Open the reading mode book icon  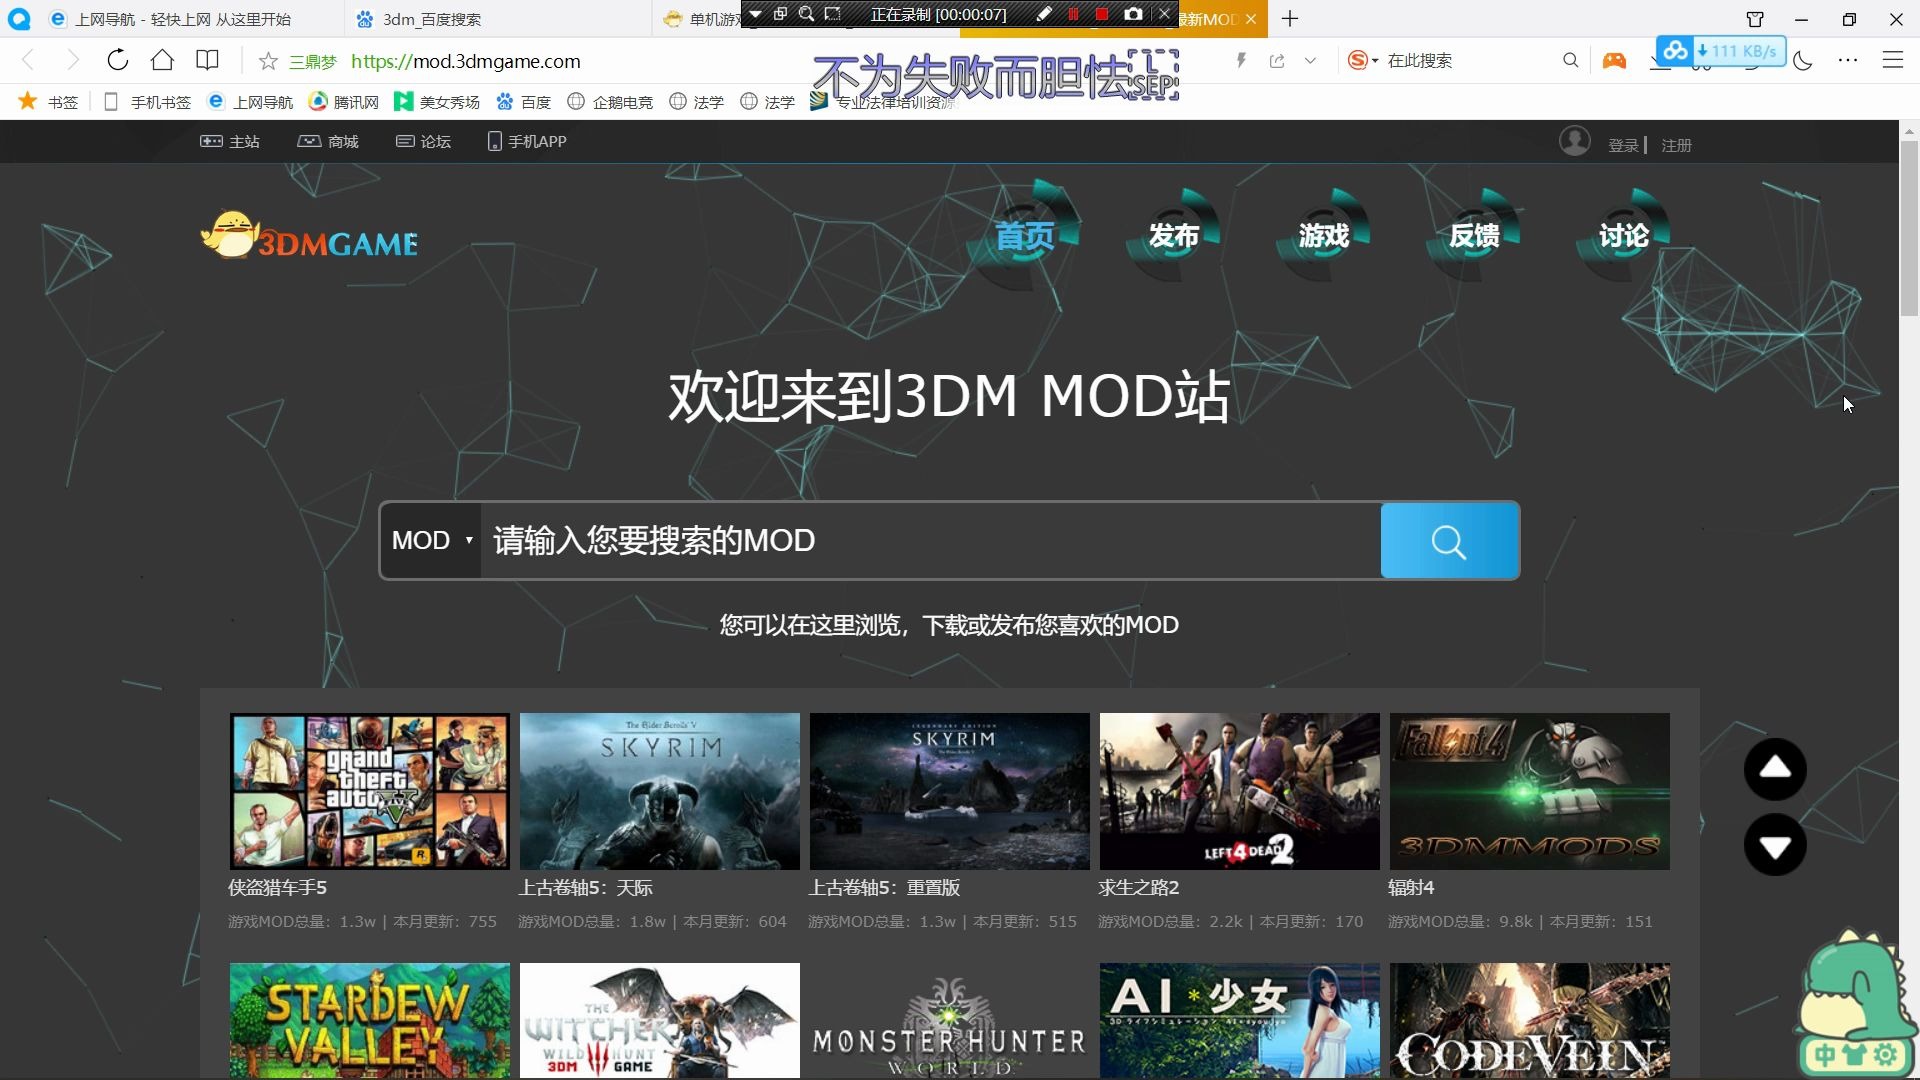(207, 60)
